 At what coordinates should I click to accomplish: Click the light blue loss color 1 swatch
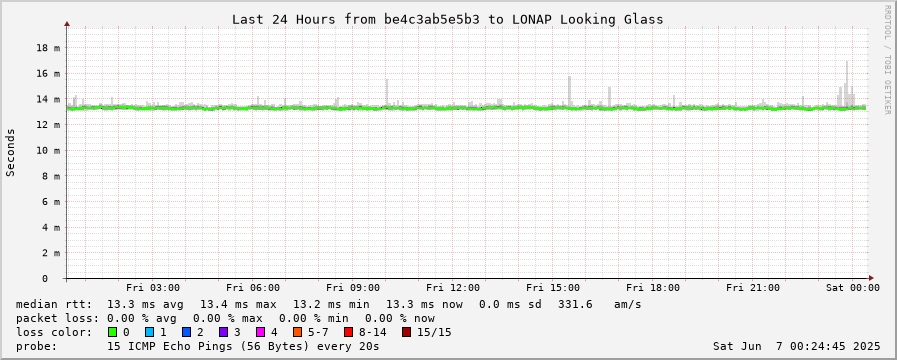pyautogui.click(x=149, y=332)
